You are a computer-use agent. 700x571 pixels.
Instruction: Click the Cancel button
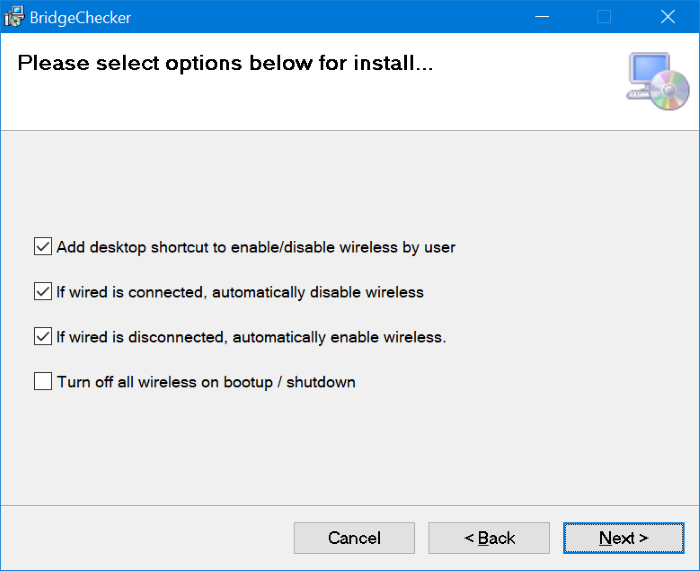354,538
